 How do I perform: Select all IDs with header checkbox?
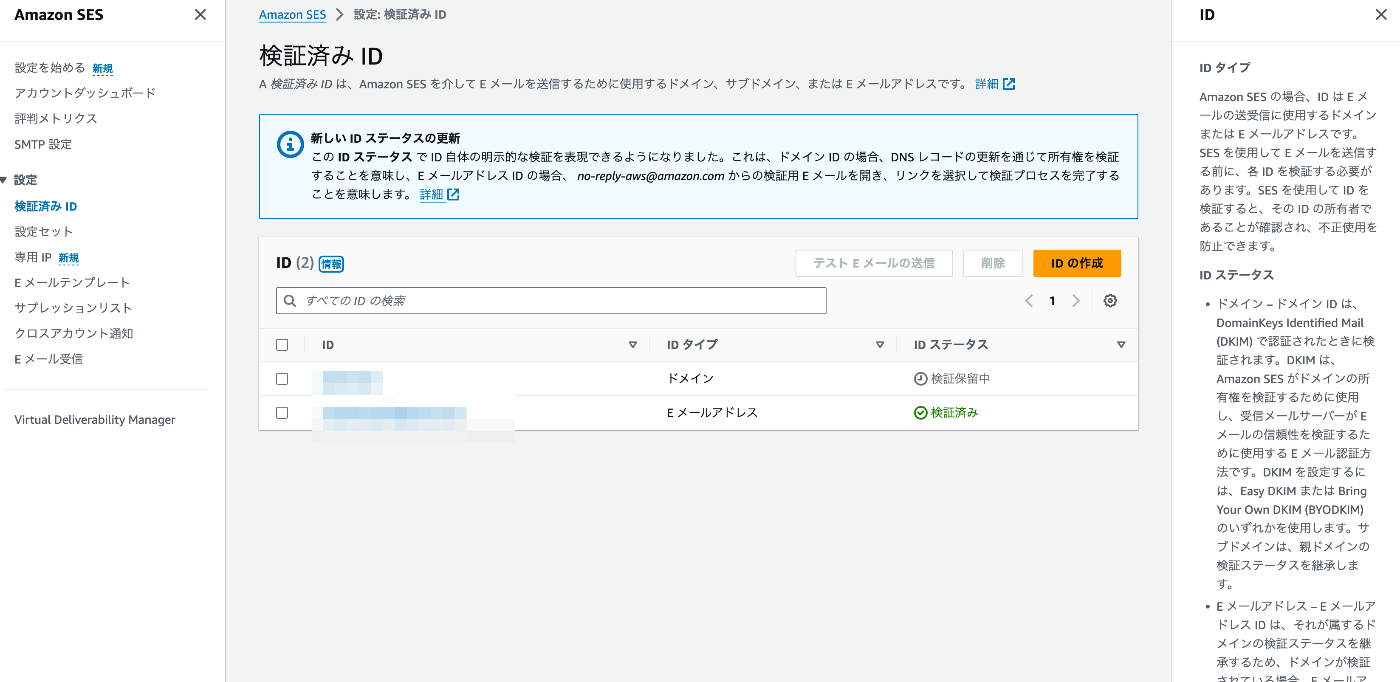tap(282, 345)
